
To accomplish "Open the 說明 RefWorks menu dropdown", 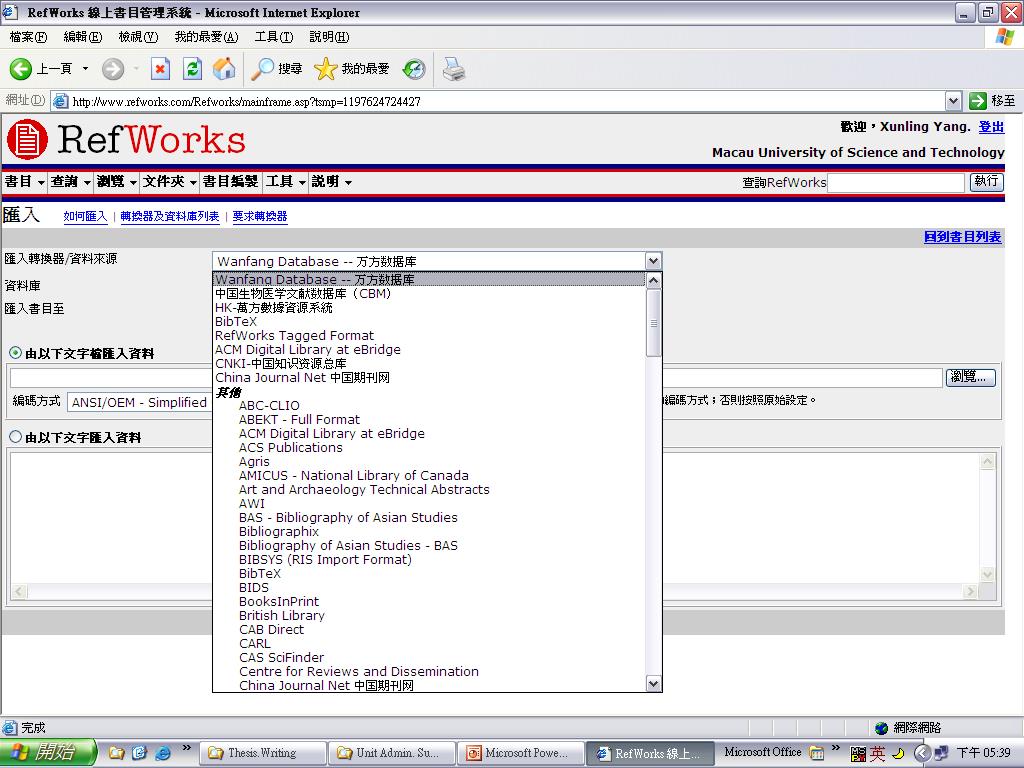I will (x=332, y=182).
